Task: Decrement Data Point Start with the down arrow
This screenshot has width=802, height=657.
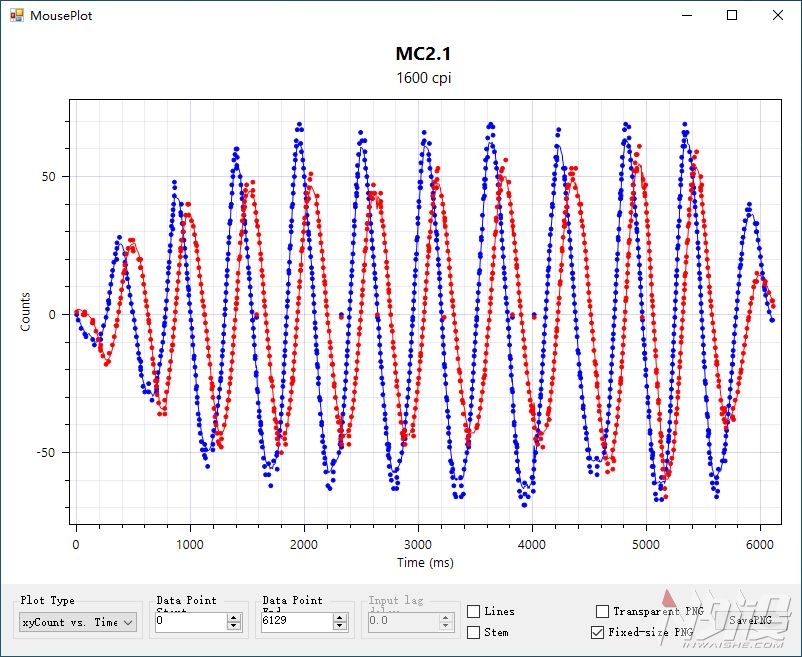Action: coord(234,626)
